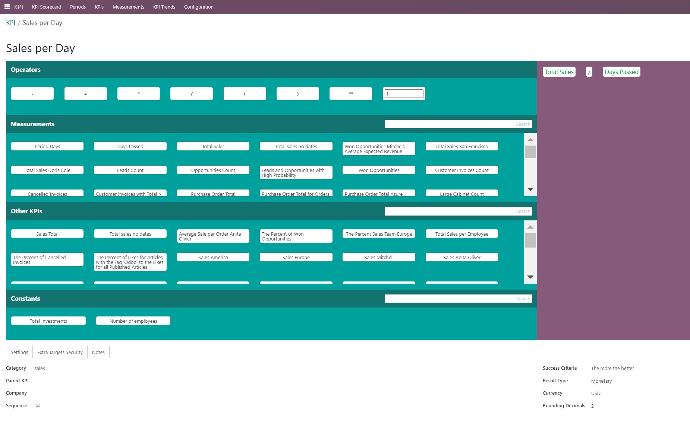Add Customer Invoices Count measurement
Screen dimensions: 690x427
click(462, 170)
